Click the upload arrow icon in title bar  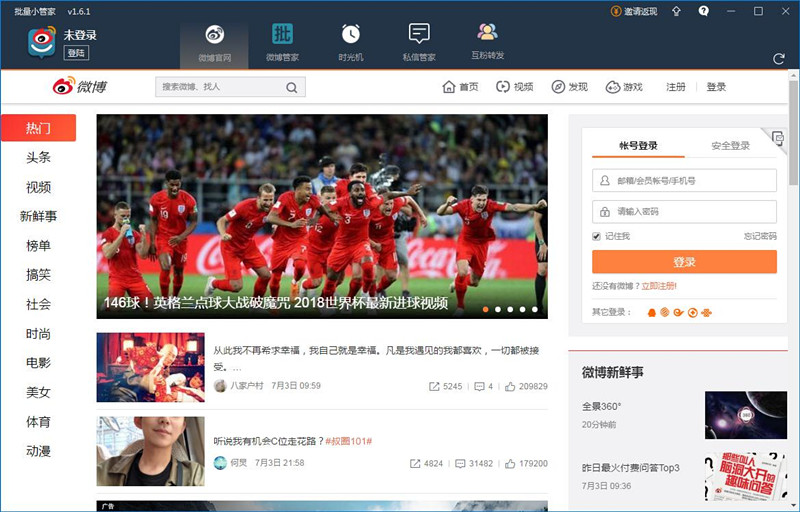pos(677,11)
